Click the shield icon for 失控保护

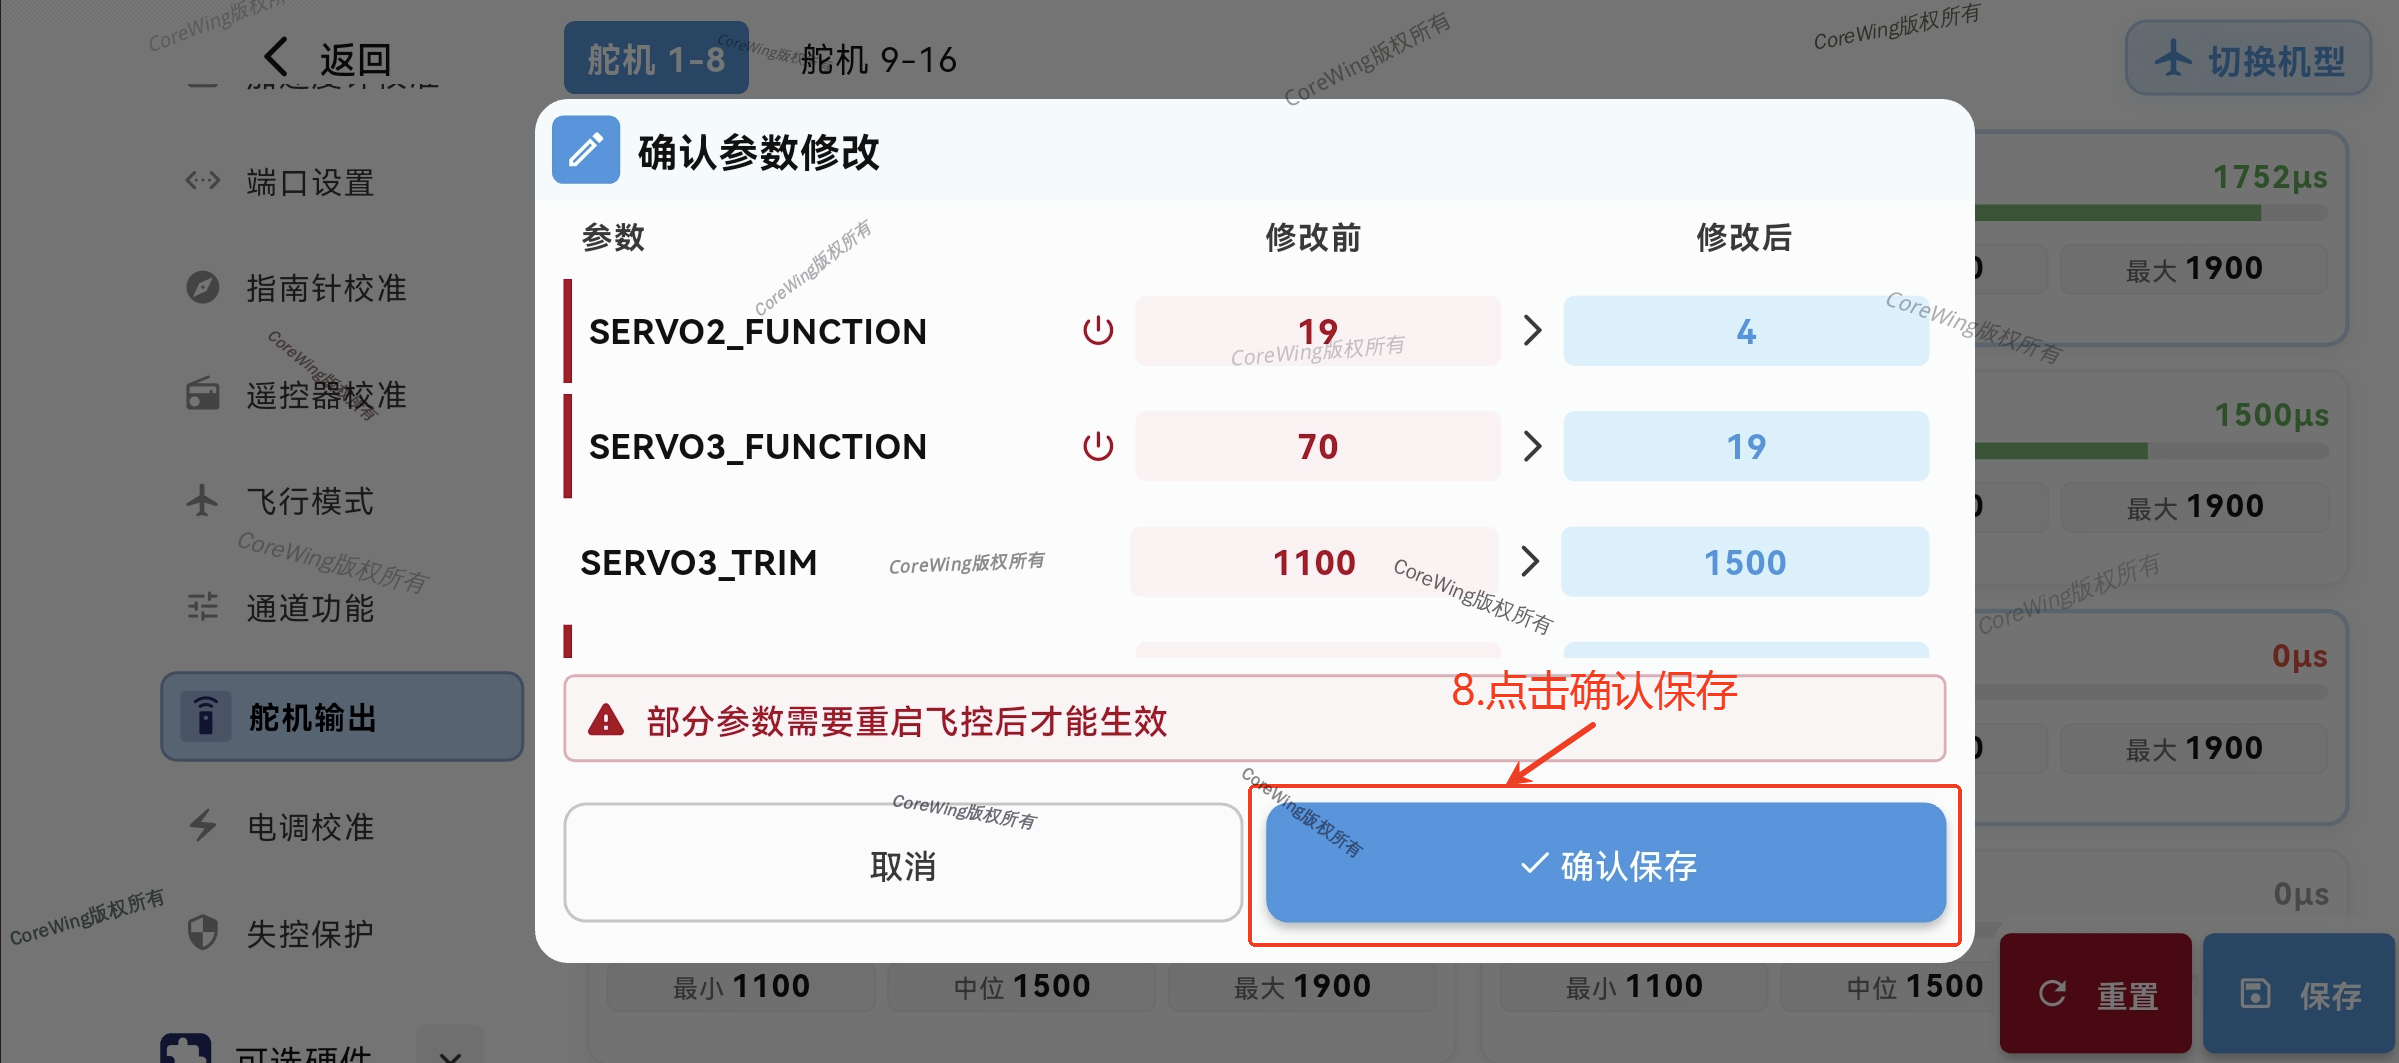(203, 933)
